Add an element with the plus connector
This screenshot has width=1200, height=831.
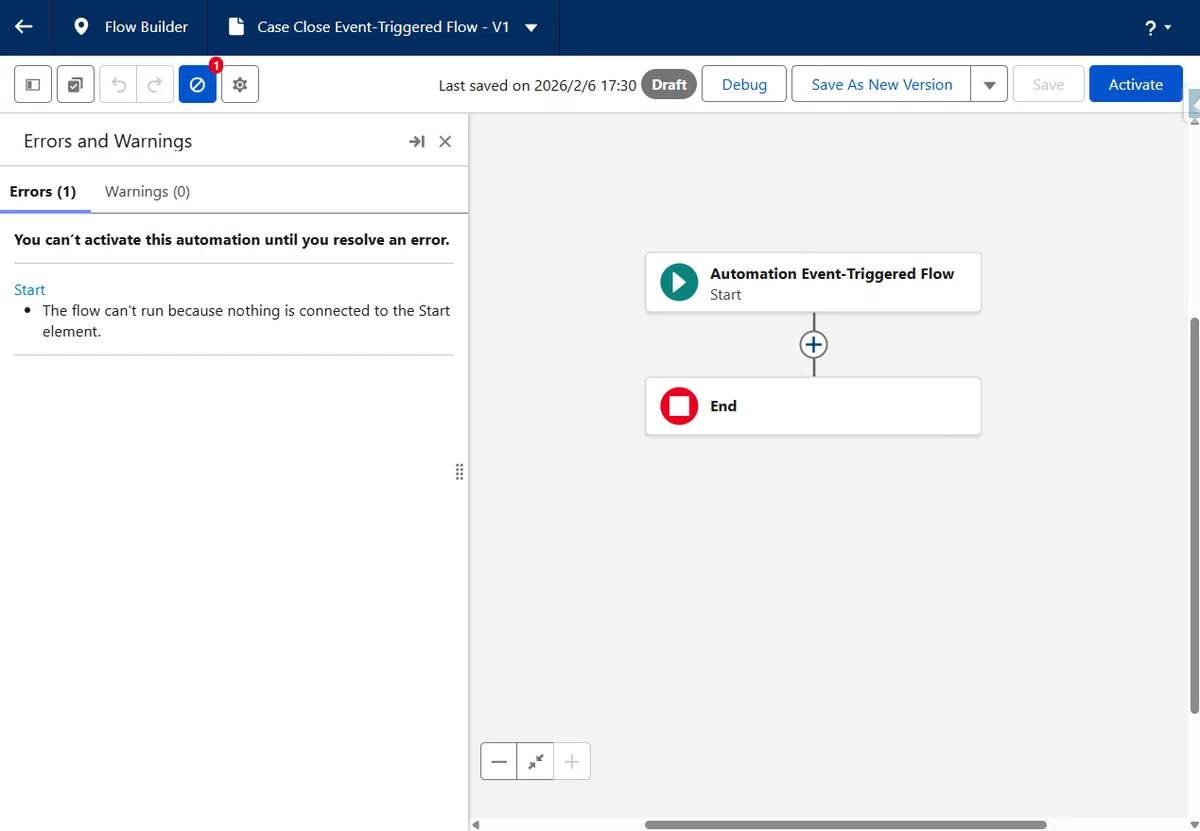[x=814, y=344]
